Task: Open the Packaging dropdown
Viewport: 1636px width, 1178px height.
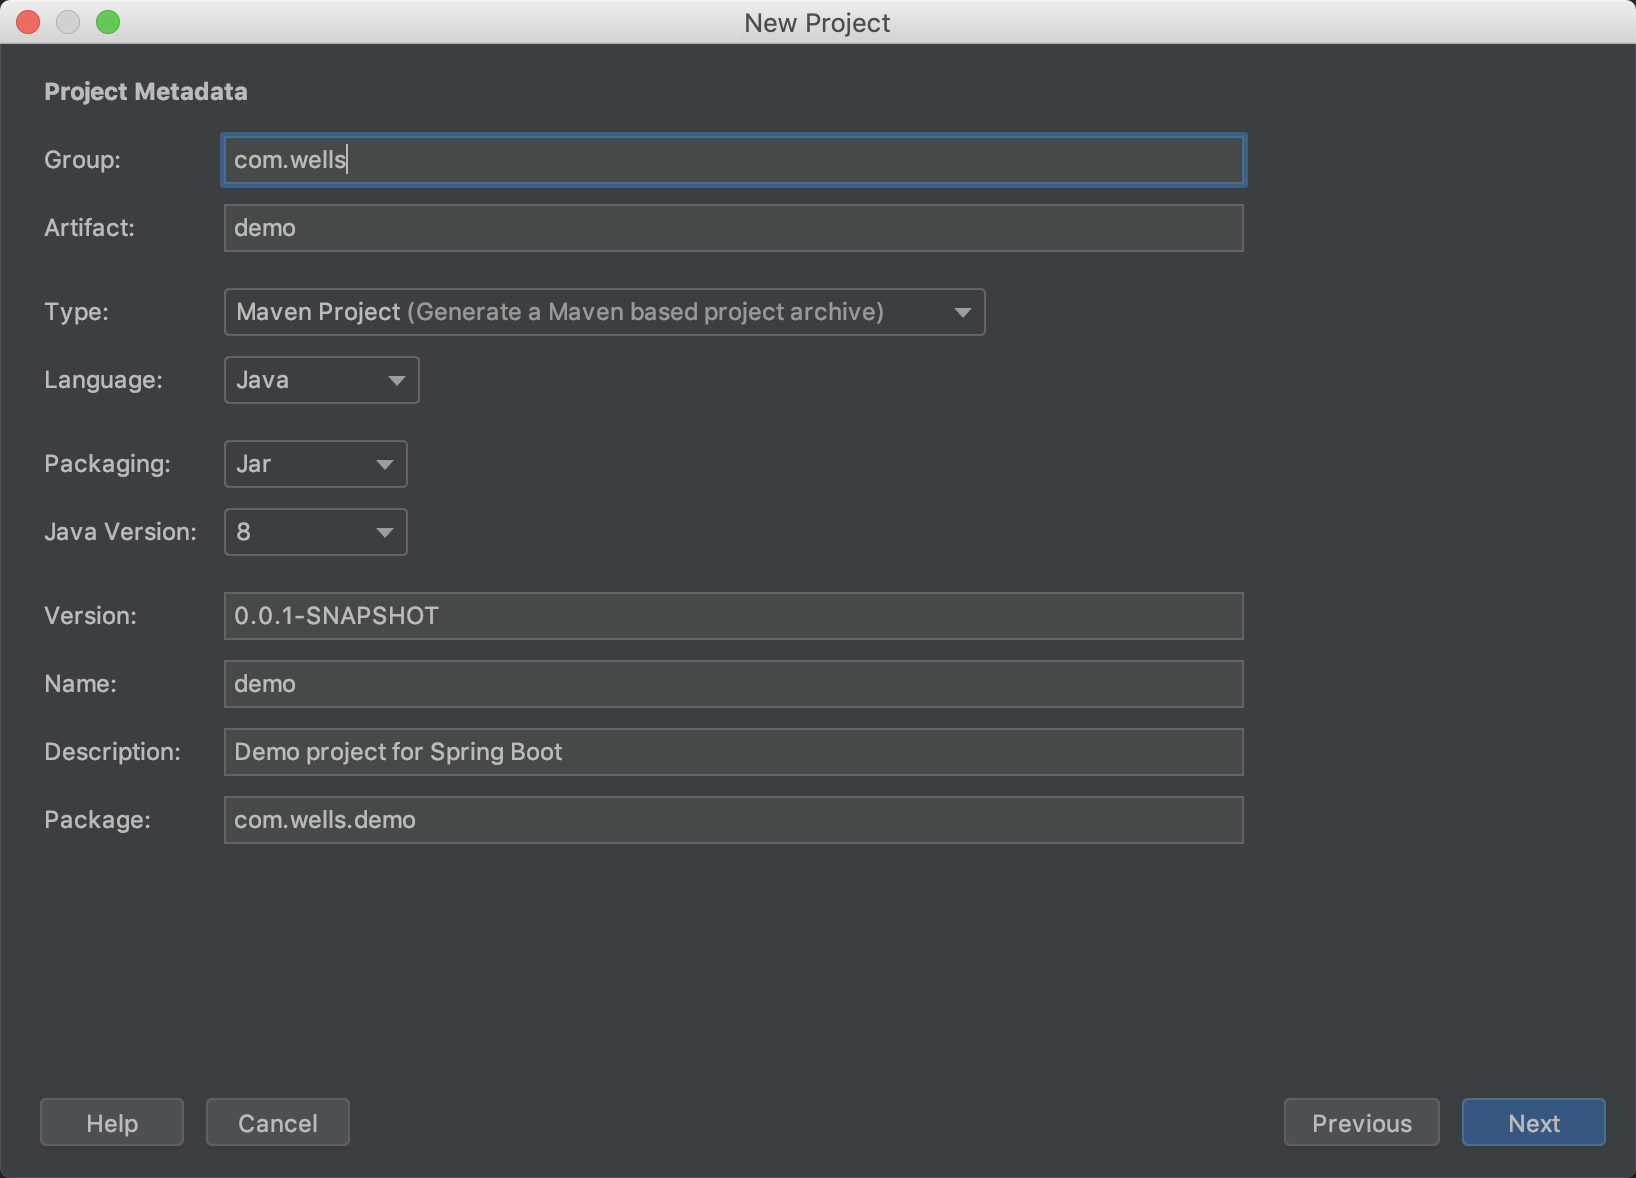Action: point(315,464)
